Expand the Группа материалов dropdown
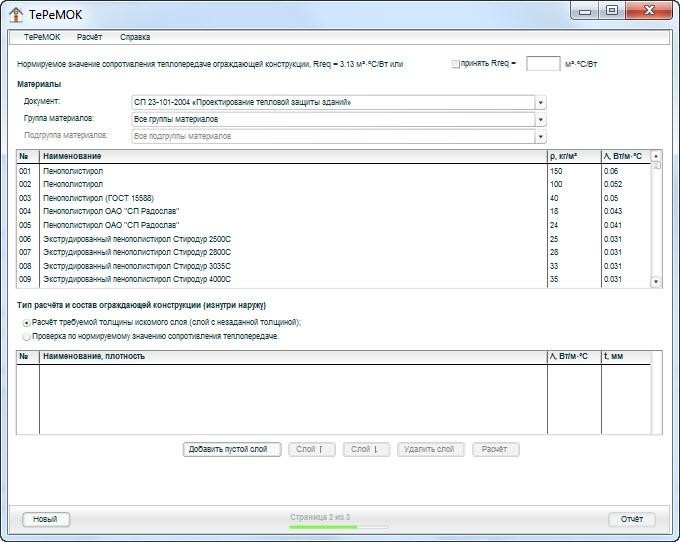Screen dimensions: 680x542 (x=540, y=119)
